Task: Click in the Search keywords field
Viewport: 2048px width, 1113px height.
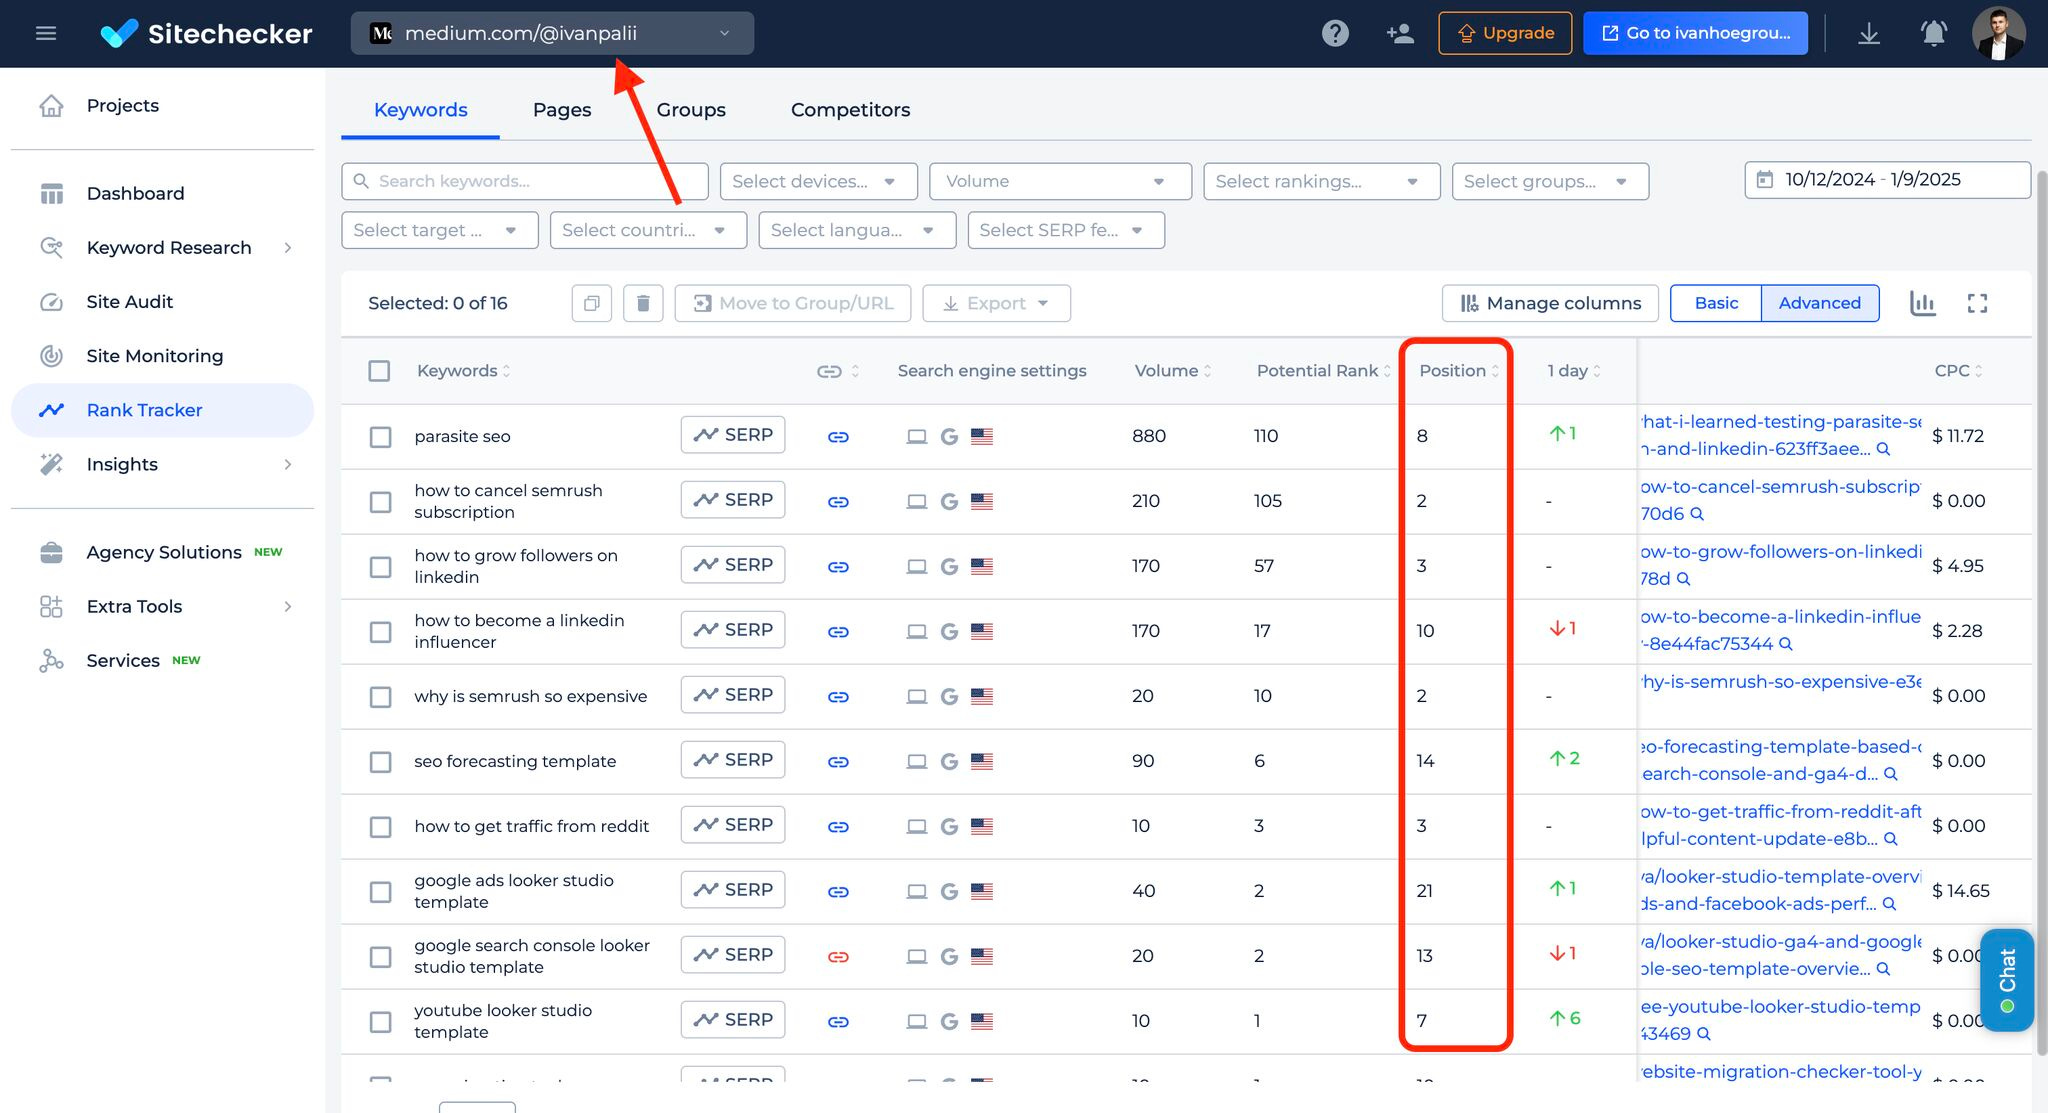Action: click(524, 181)
